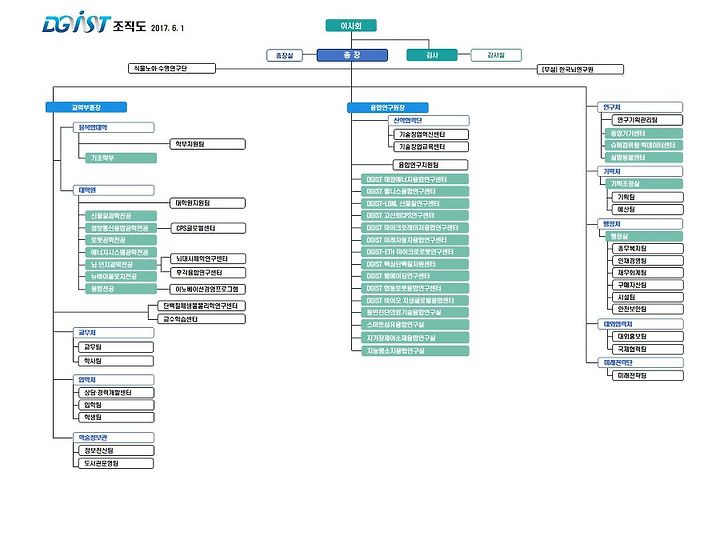Click the '학술정보관' section header
The height and width of the screenshot is (540, 720).
114,438
